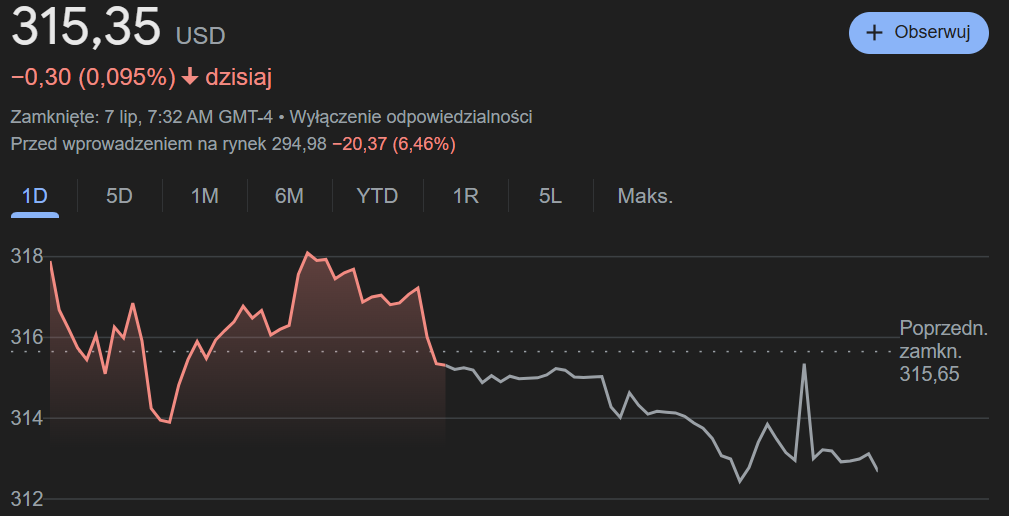Click the red down arrow next to dzisiaj

pos(190,78)
